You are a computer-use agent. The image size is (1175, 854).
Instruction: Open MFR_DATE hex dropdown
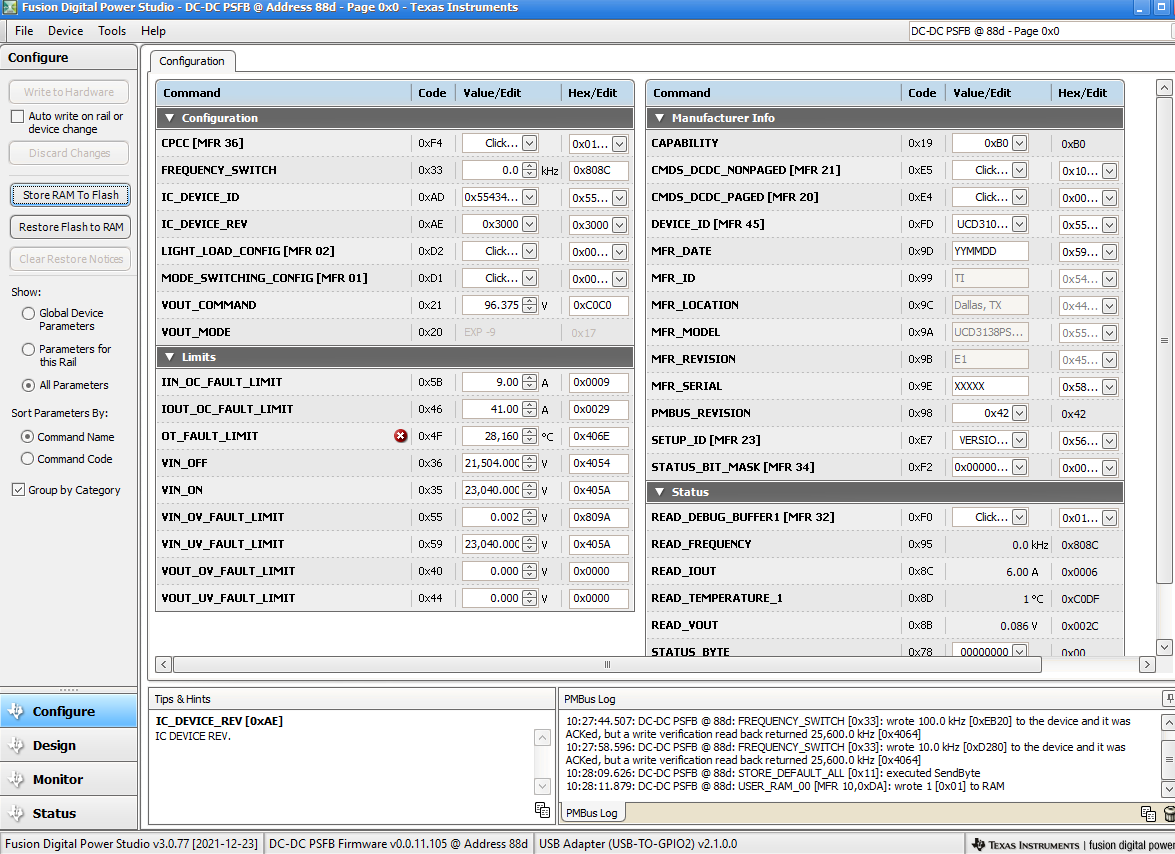pyautogui.click(x=1109, y=252)
